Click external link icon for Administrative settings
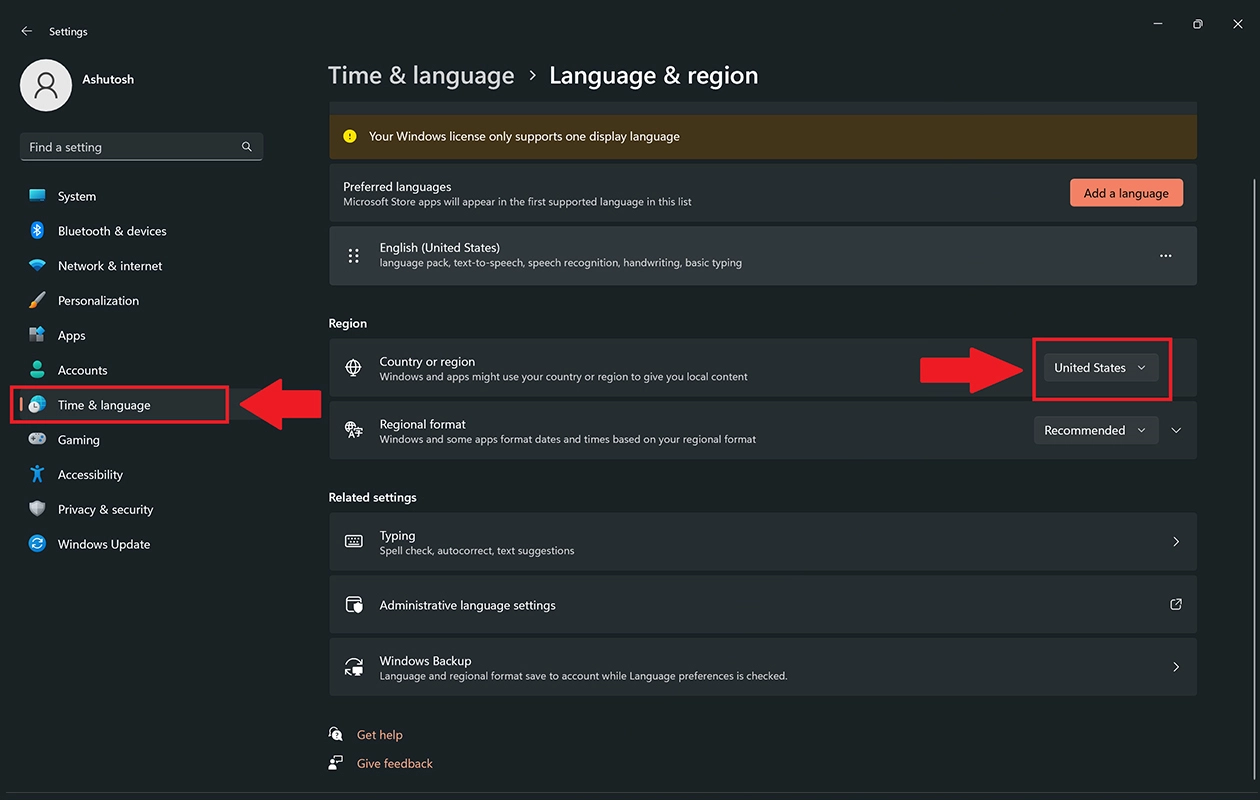The image size is (1260, 800). [1176, 604]
